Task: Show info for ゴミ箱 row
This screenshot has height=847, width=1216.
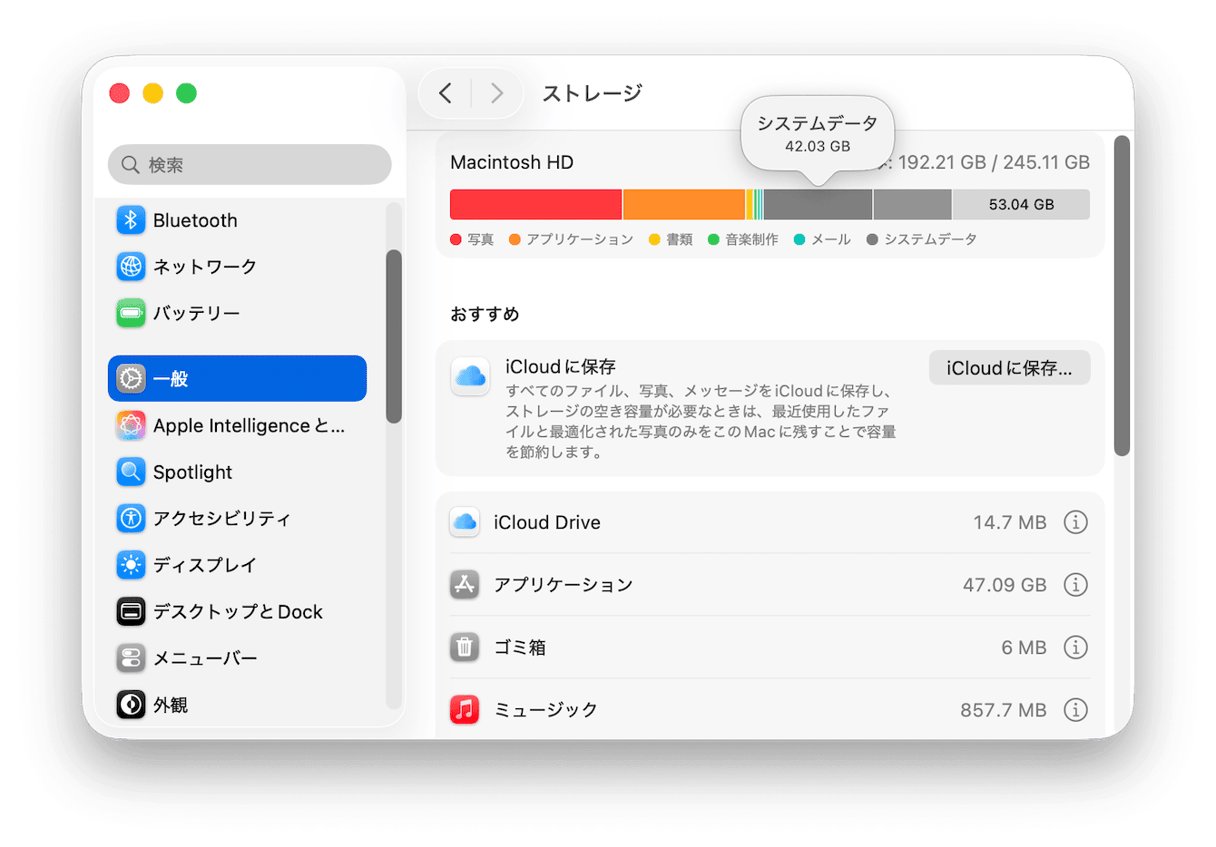Action: (1075, 647)
